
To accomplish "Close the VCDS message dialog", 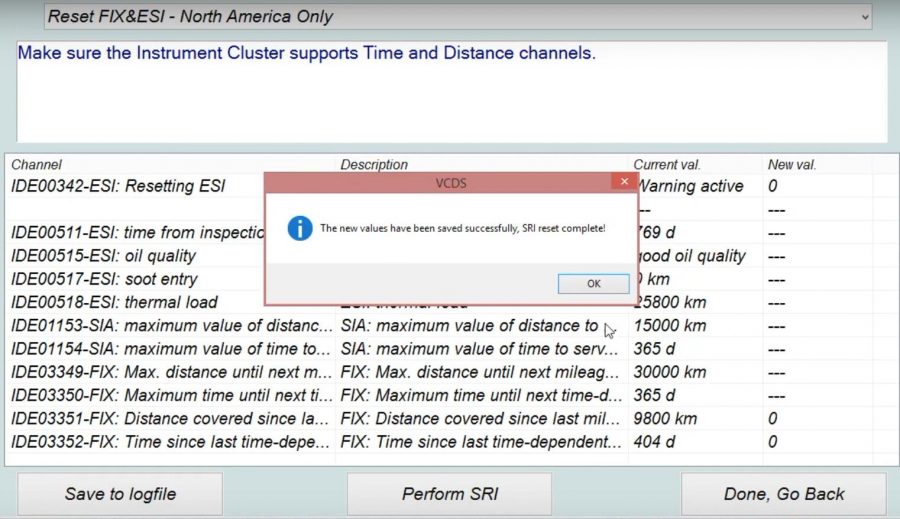I will [x=624, y=182].
